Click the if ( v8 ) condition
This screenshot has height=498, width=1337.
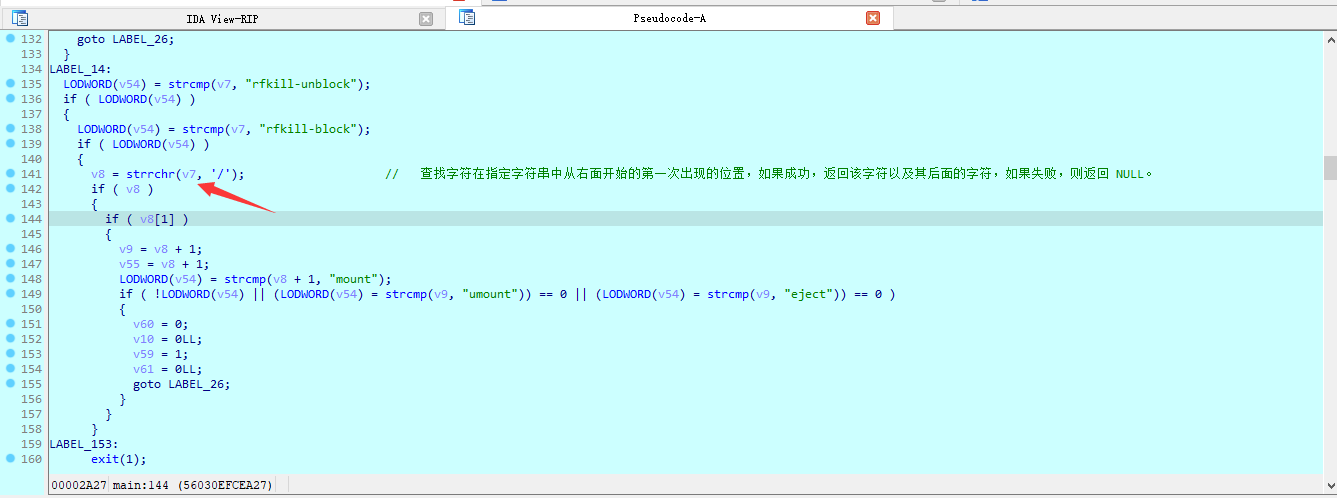[122, 189]
